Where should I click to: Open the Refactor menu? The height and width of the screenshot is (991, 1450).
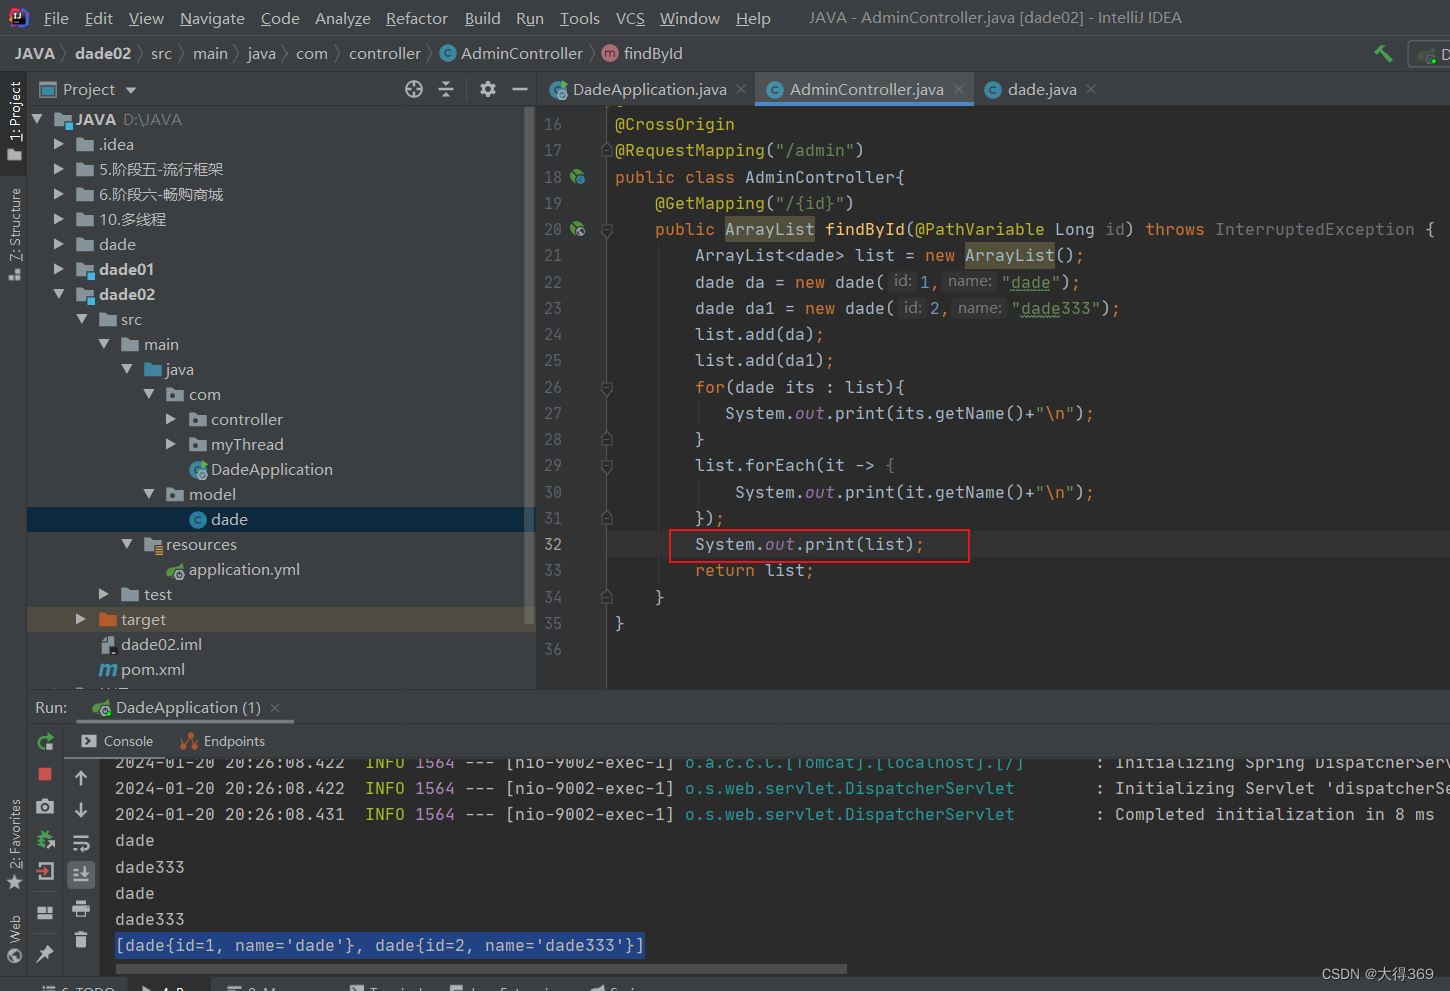pos(416,18)
